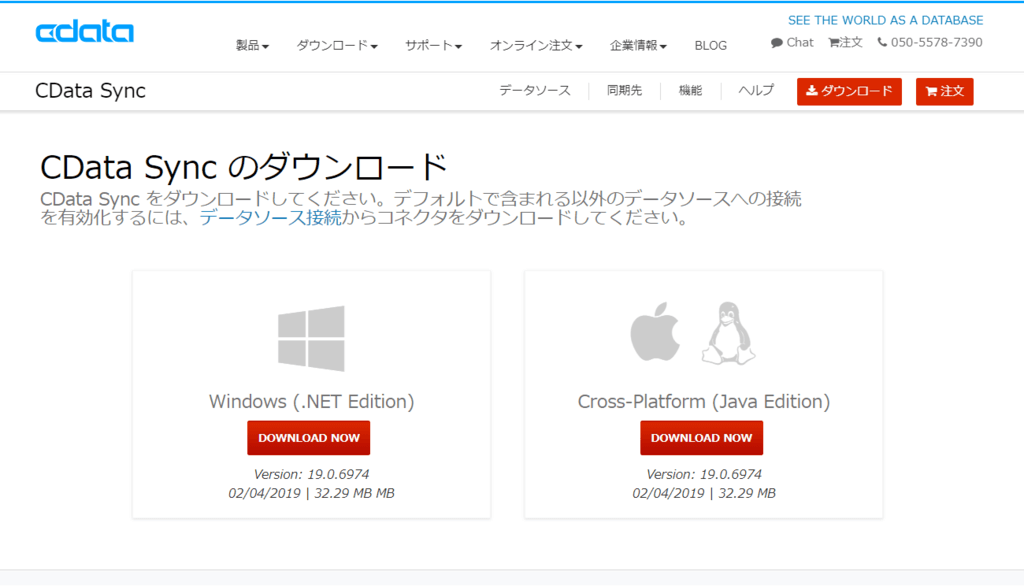Go to the データソース section
The height and width of the screenshot is (586, 1024).
(535, 91)
